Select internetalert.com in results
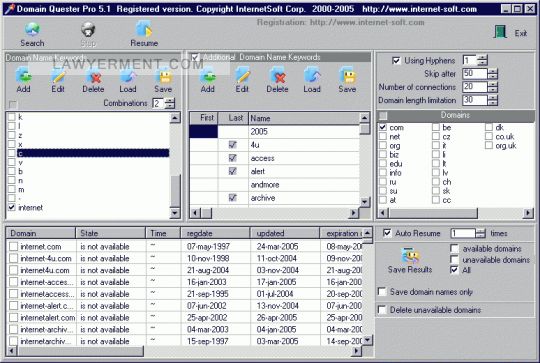This screenshot has height=363, width=540. (x=47, y=318)
